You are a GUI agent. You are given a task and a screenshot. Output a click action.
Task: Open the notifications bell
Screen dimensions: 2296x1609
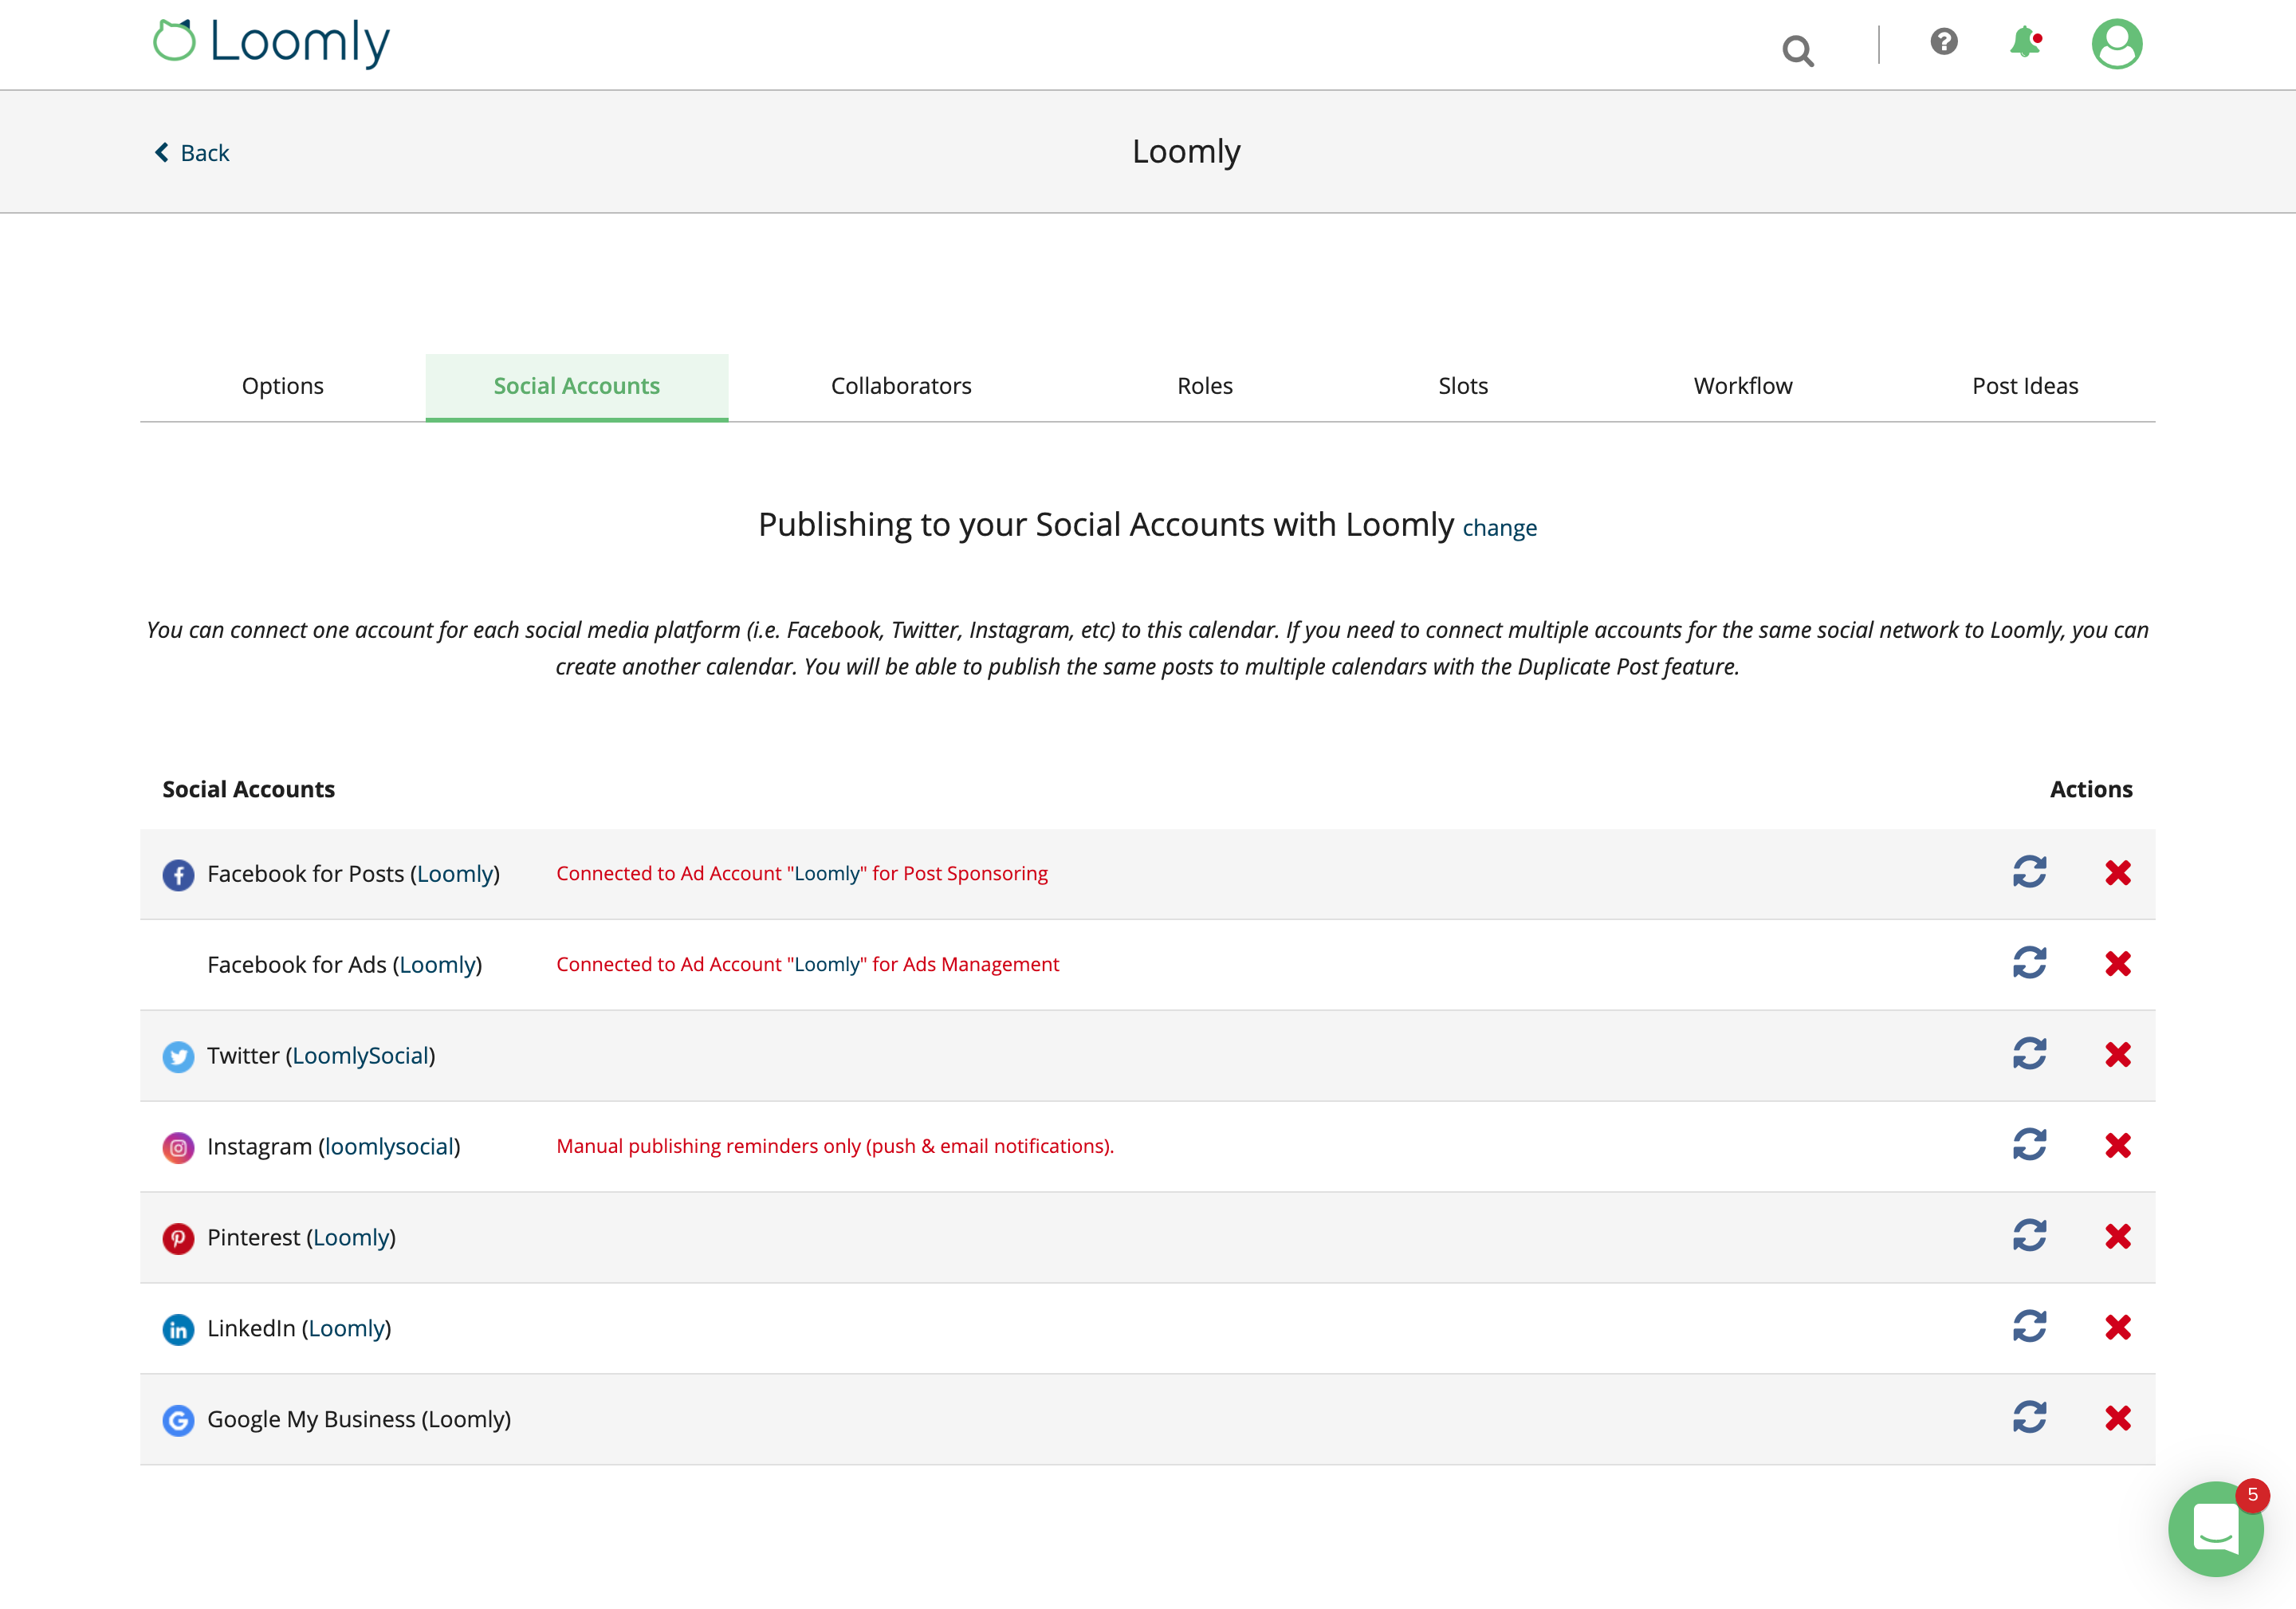[x=2024, y=42]
